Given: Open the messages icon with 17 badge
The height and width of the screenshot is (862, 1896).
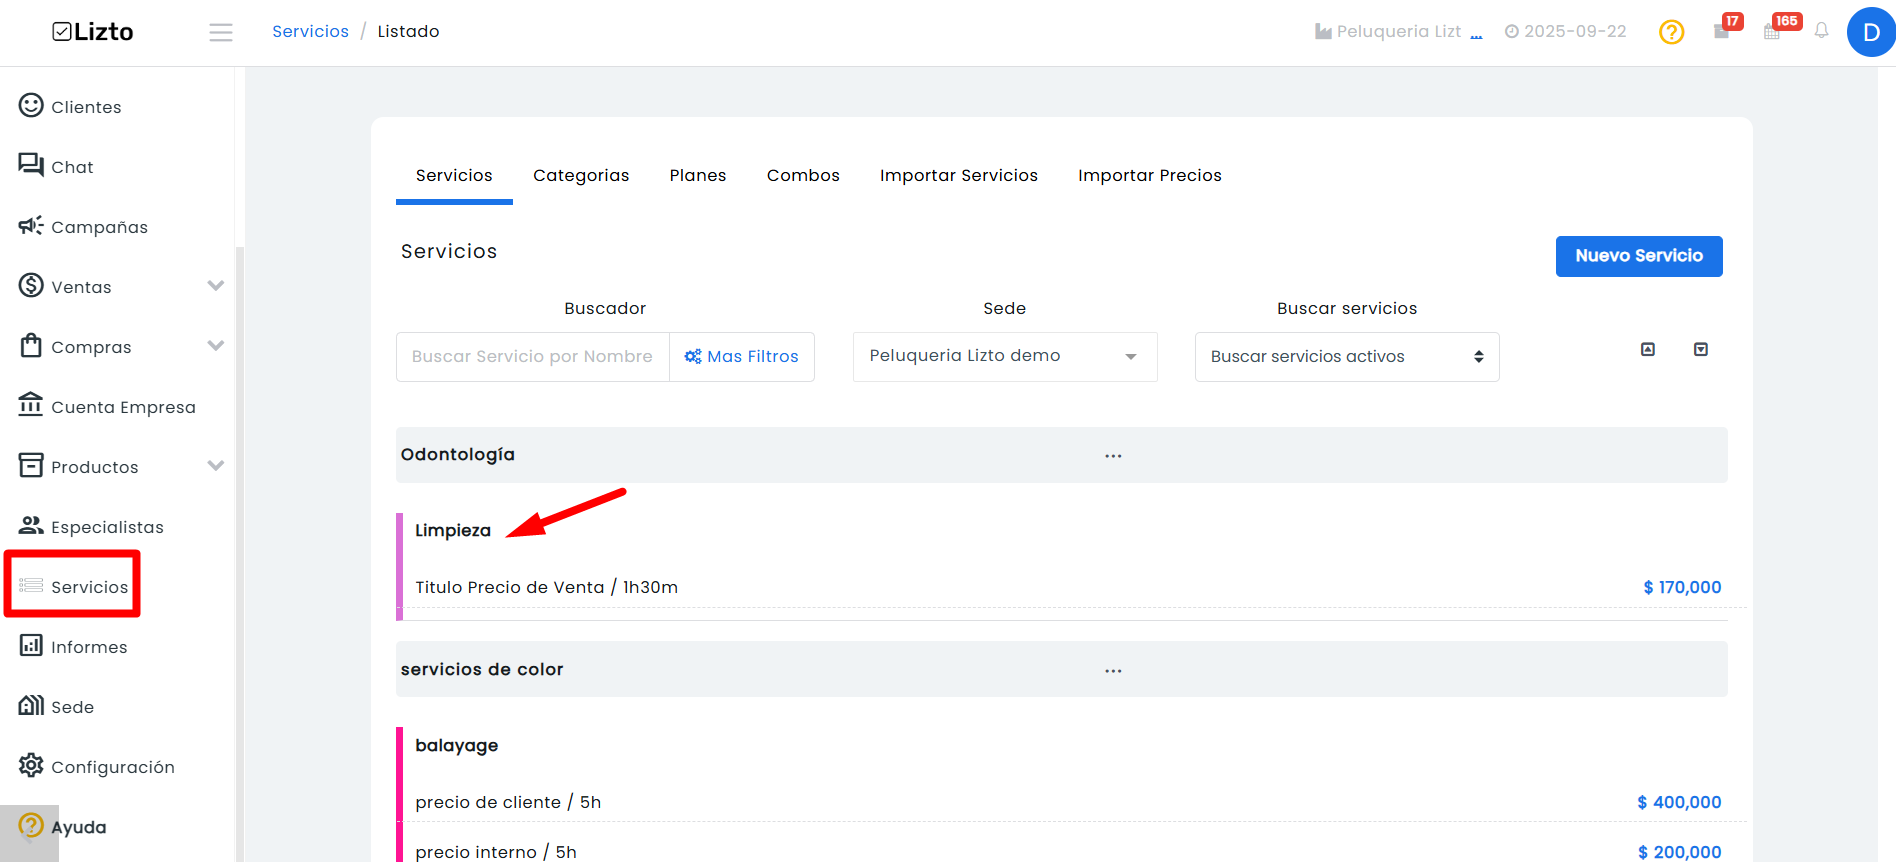Looking at the screenshot, I should pos(1722,31).
